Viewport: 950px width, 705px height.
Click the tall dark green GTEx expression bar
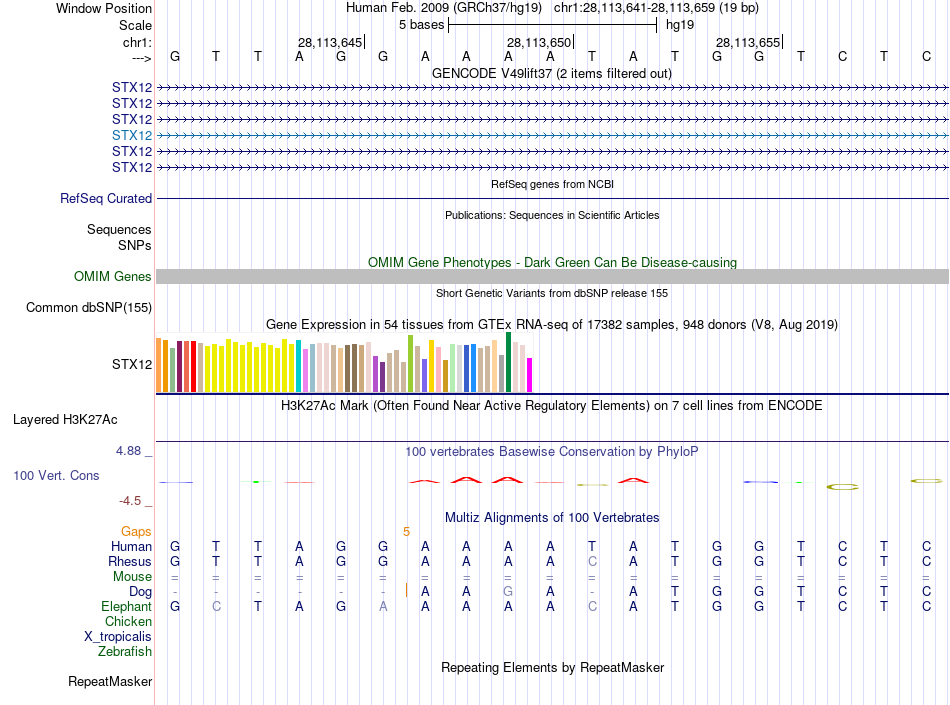[508, 362]
